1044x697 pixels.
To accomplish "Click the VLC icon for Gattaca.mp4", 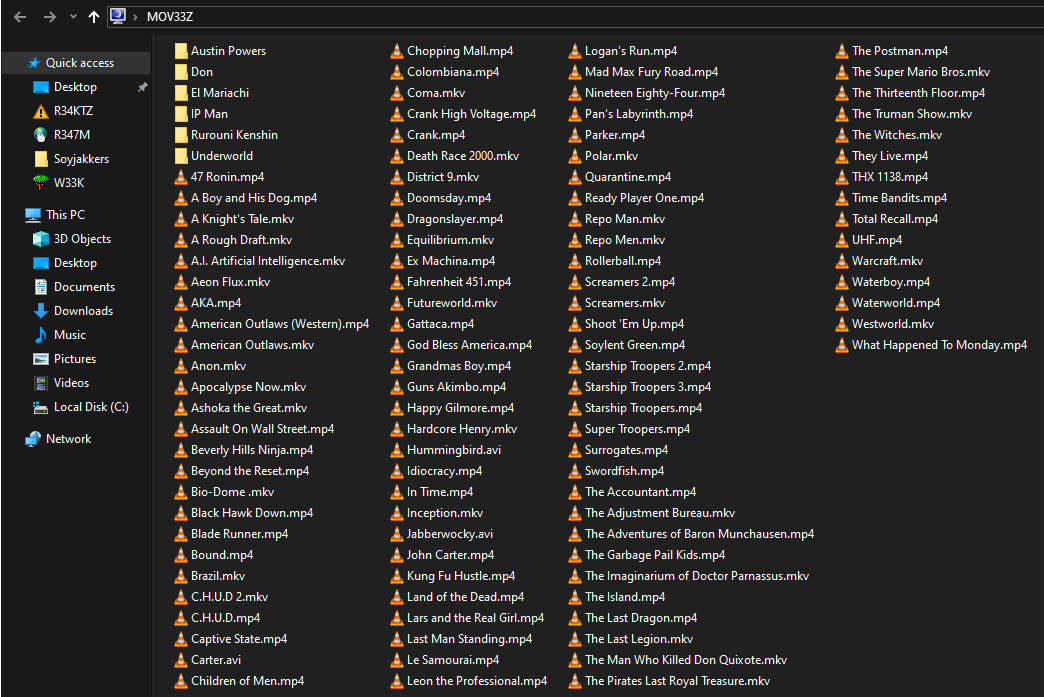I will [x=397, y=324].
